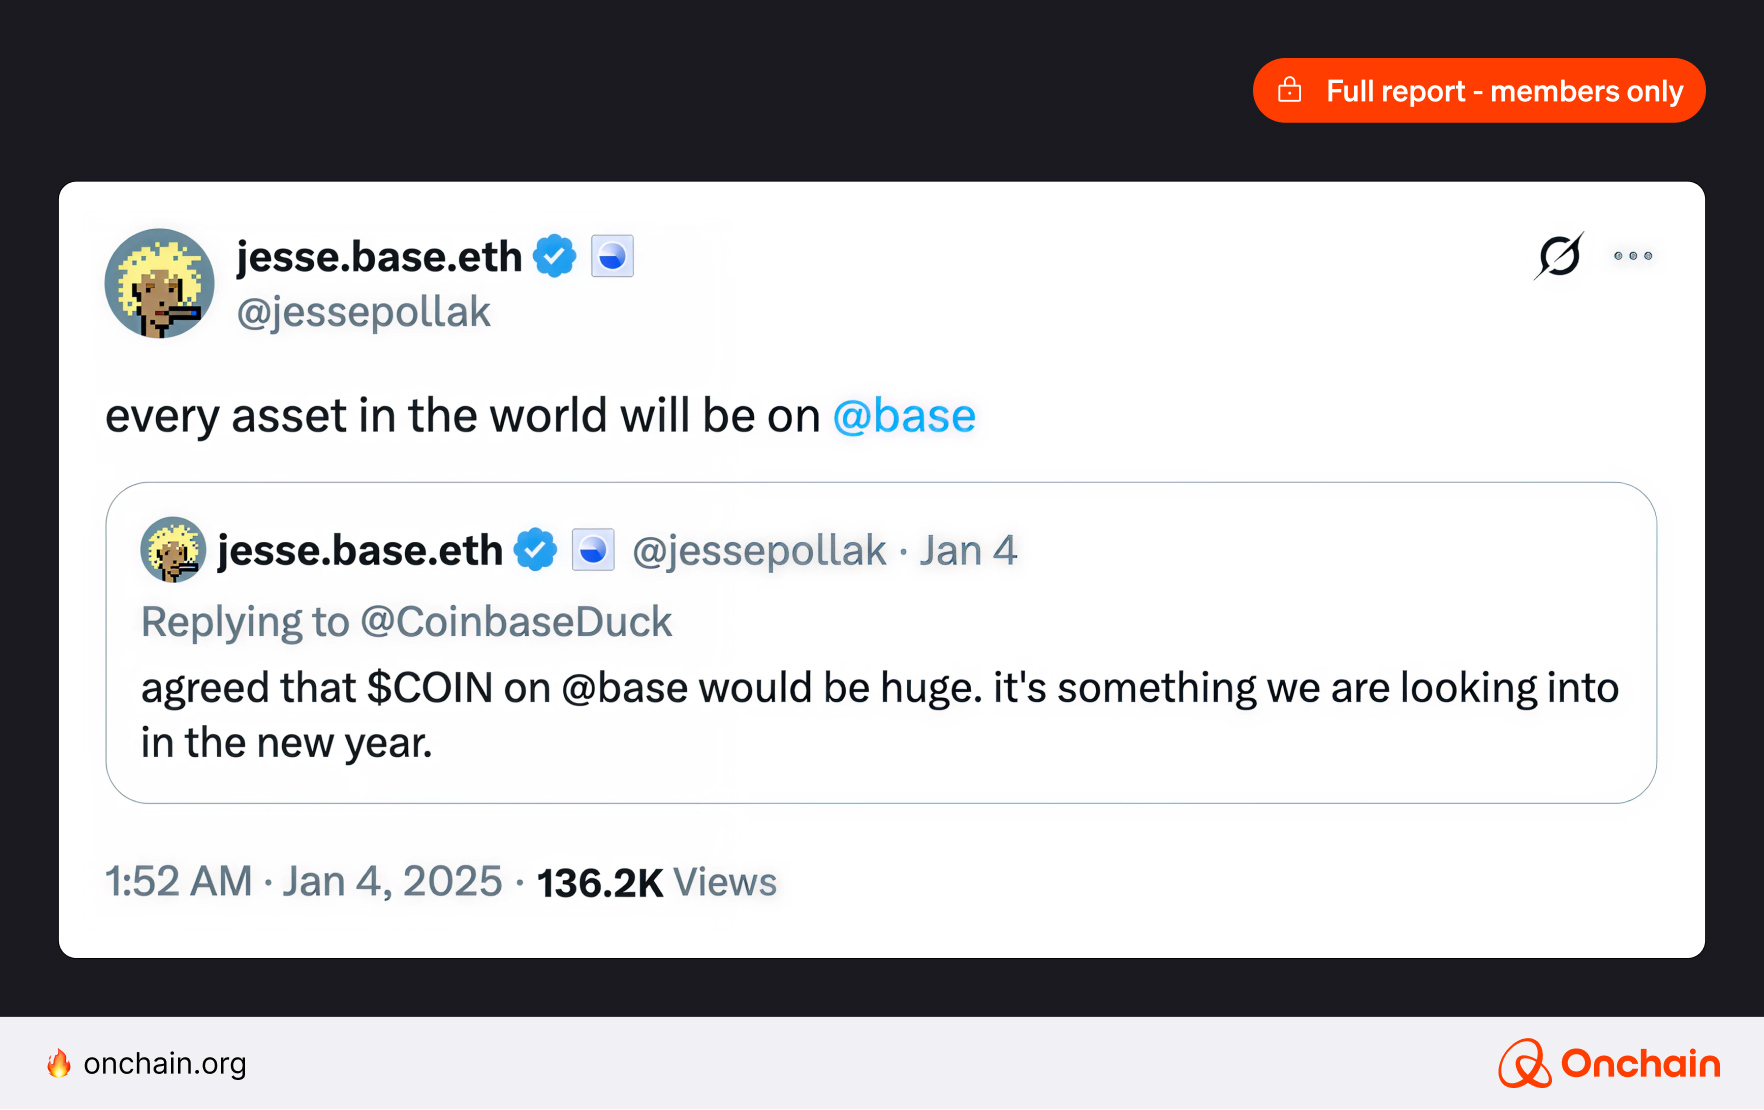Screen dimensions: 1764x1110
Task: Click the lock icon in the orange button
Action: [x=1290, y=90]
